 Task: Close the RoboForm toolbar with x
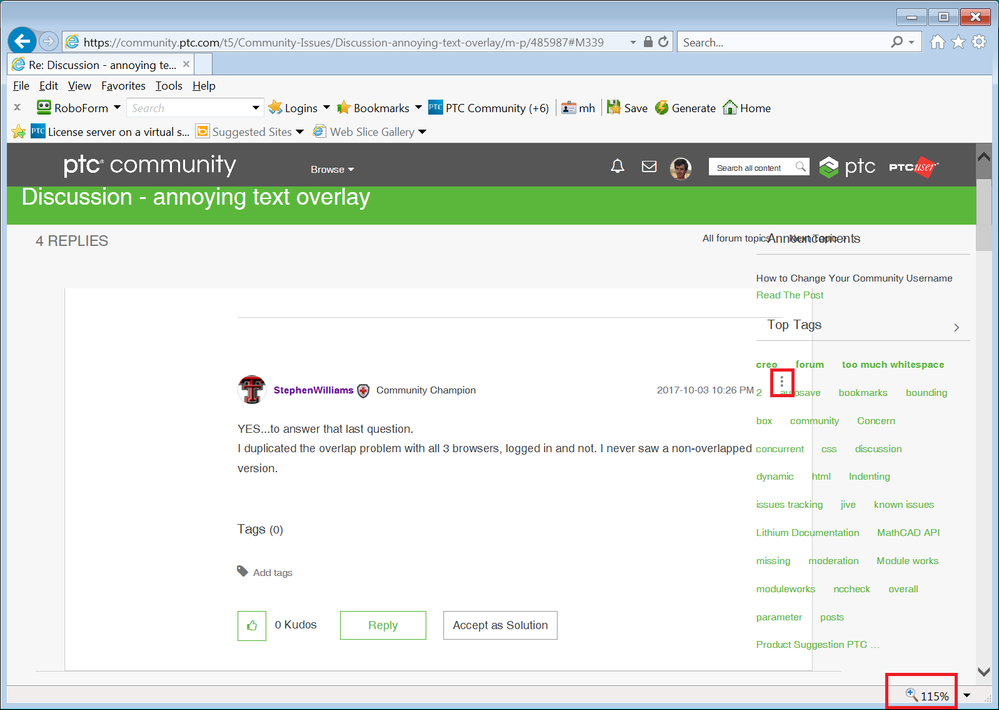[x=17, y=107]
